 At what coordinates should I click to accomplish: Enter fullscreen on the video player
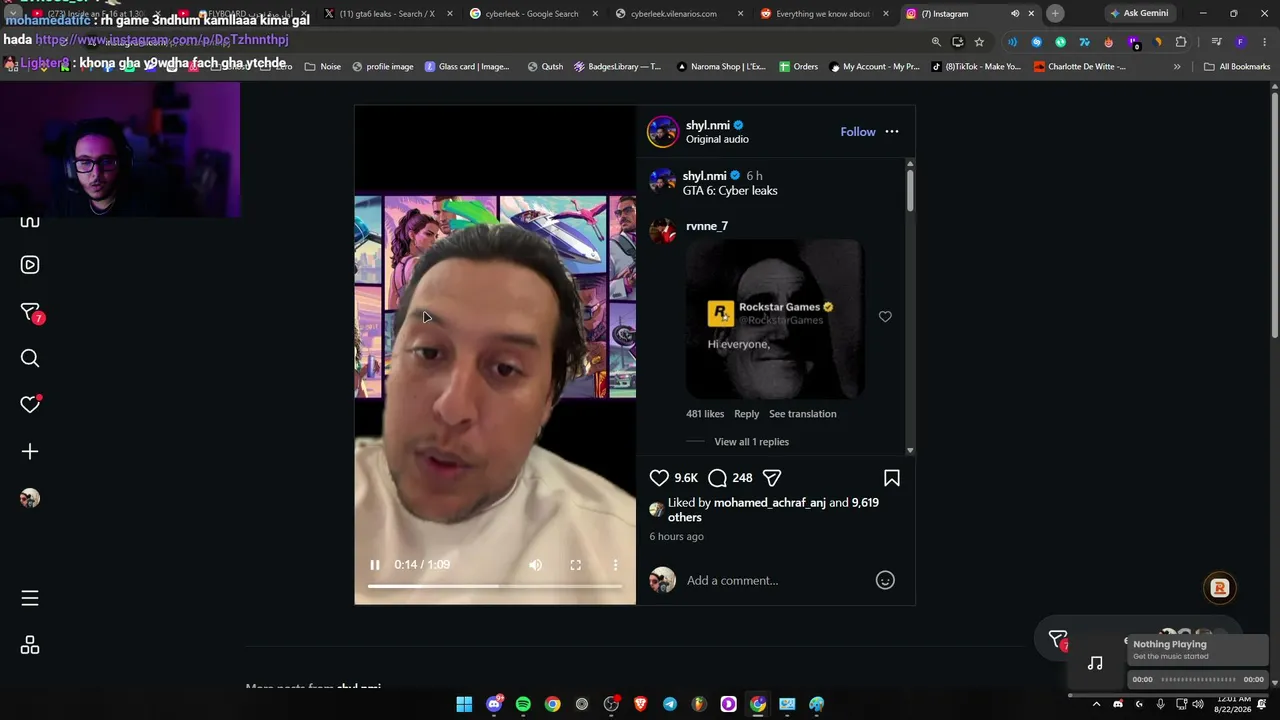tap(576, 565)
